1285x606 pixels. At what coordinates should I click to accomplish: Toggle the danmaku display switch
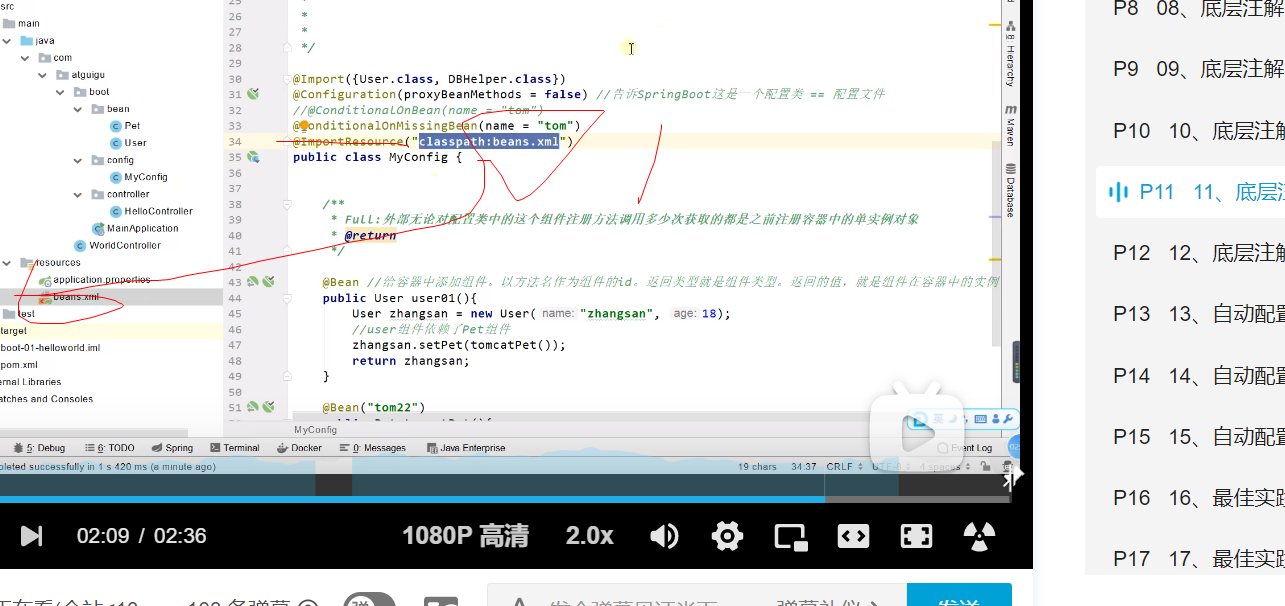(x=369, y=603)
